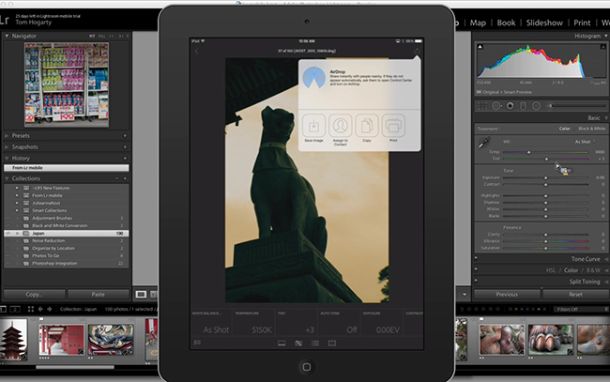The width and height of the screenshot is (610, 382).
Task: Choose Color treatment in Basic panel
Action: coord(564,128)
